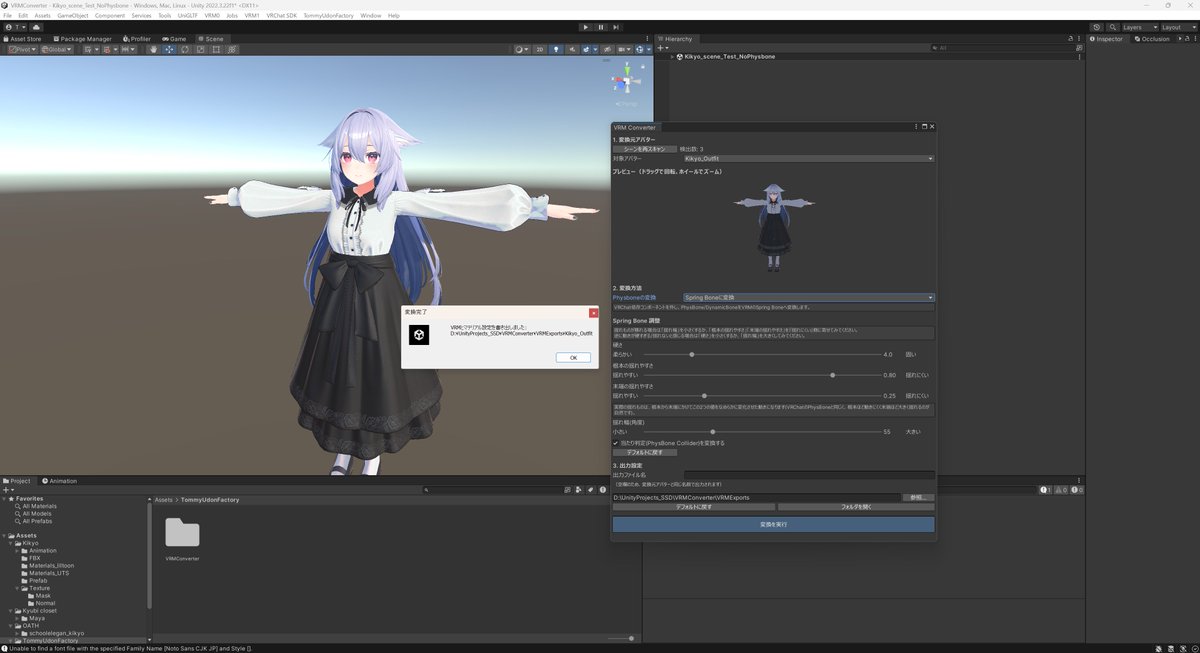Open the undo history icon near Layers
The image size is (1200, 653).
pyautogui.click(x=1097, y=27)
